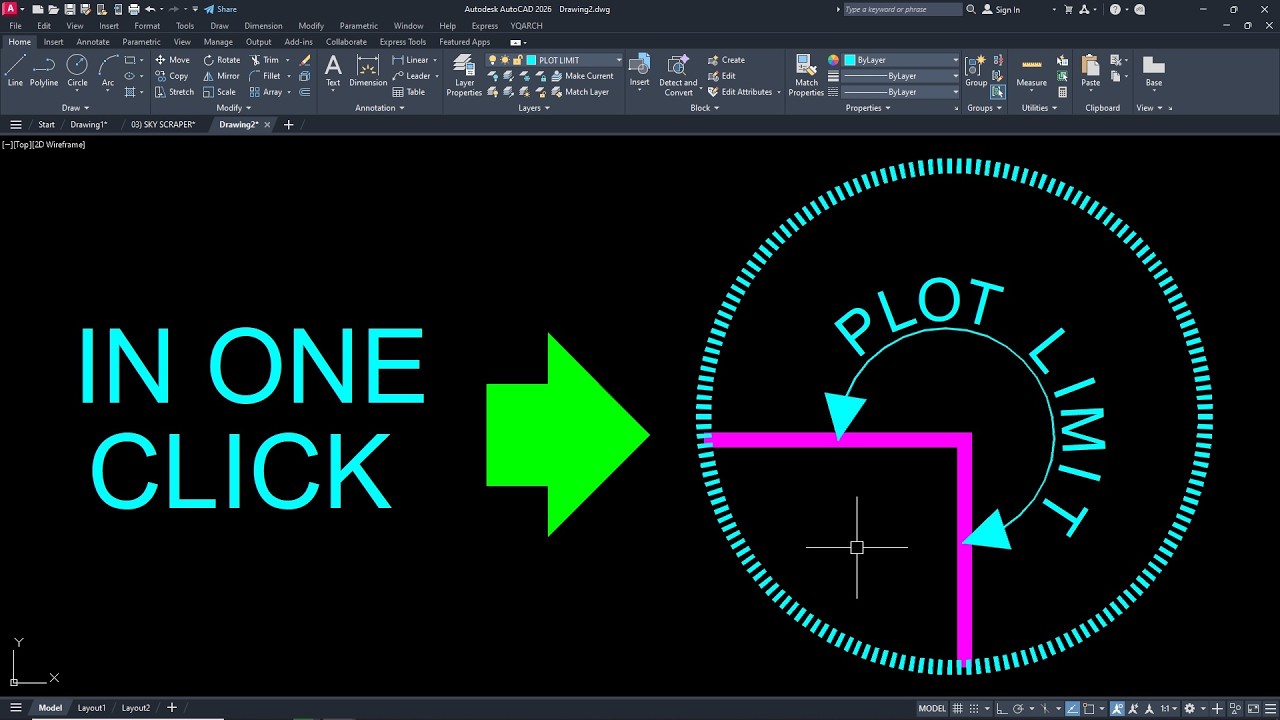Open the annotation scale 1:1 dropdown
The width and height of the screenshot is (1280, 720).
point(1169,708)
